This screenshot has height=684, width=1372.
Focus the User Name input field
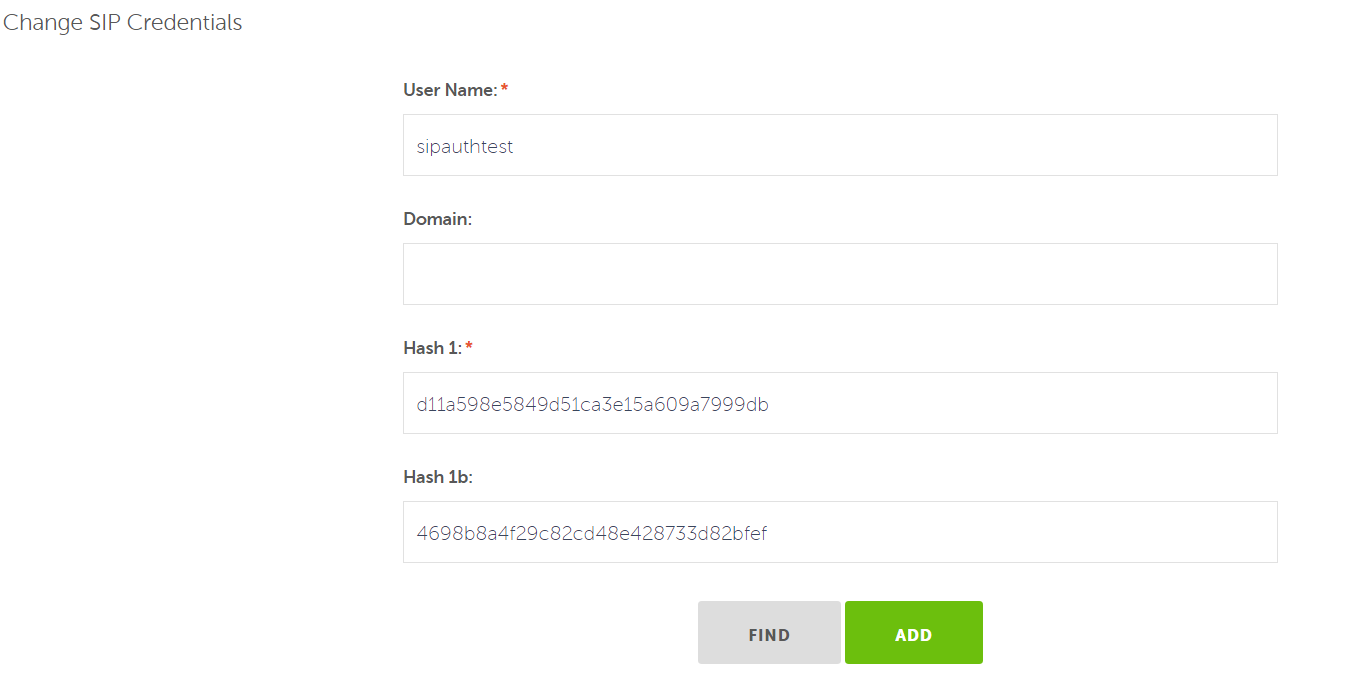(x=840, y=145)
